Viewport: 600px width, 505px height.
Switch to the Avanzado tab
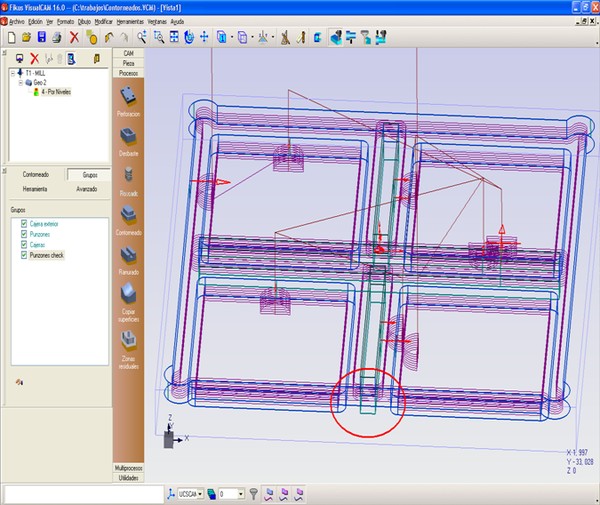point(86,188)
